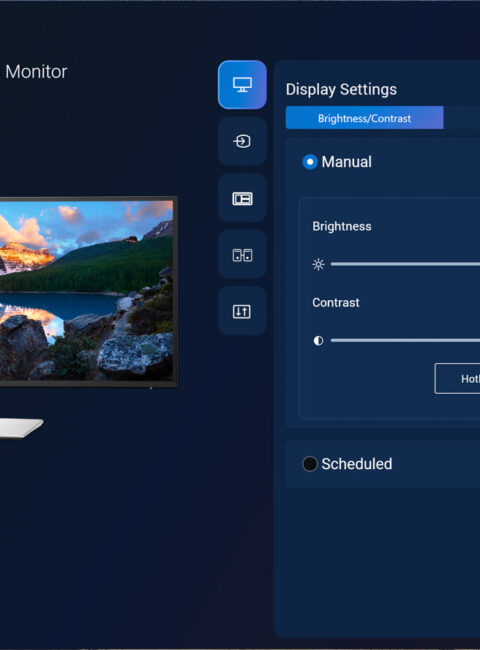This screenshot has height=650, width=480.
Task: Click the Contrast label
Action: [336, 303]
